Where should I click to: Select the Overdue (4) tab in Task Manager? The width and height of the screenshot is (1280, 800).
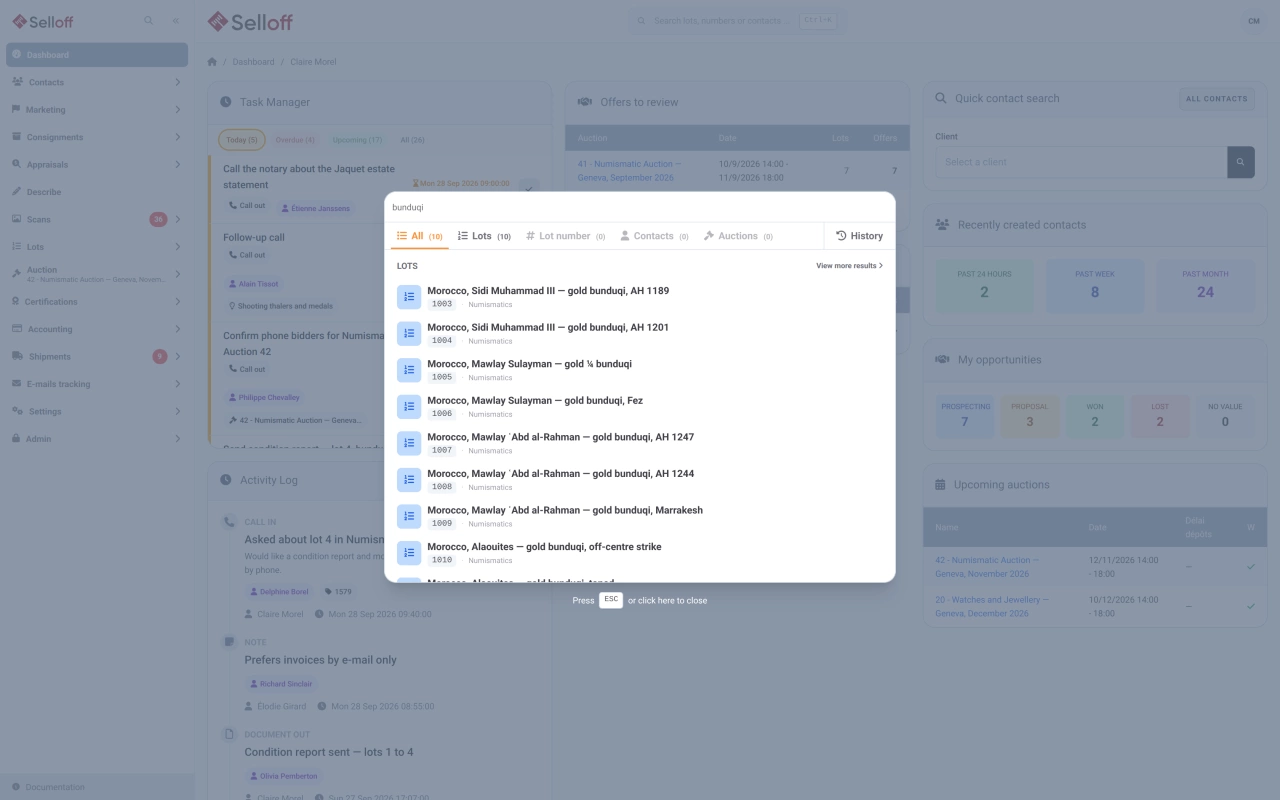click(295, 140)
